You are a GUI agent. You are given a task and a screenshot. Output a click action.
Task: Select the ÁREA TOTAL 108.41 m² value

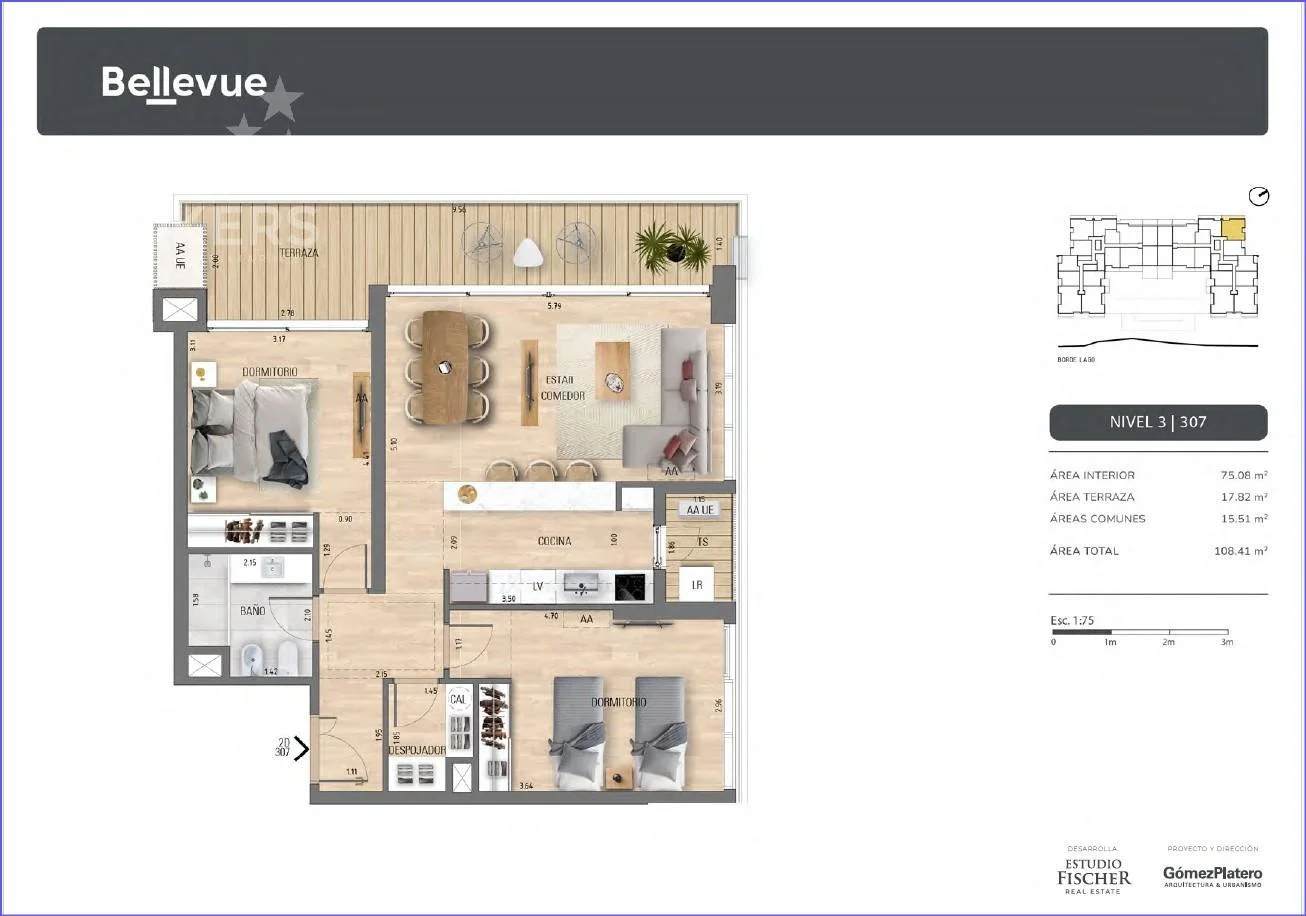point(1240,551)
